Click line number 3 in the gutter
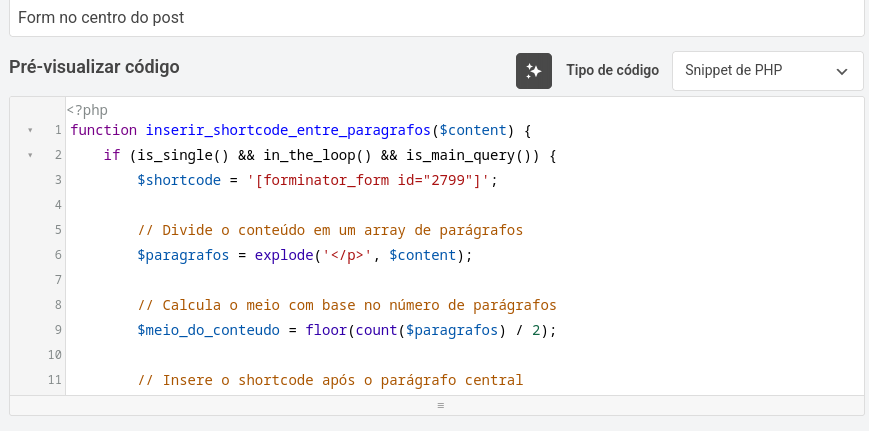The width and height of the screenshot is (869, 431). 58,180
